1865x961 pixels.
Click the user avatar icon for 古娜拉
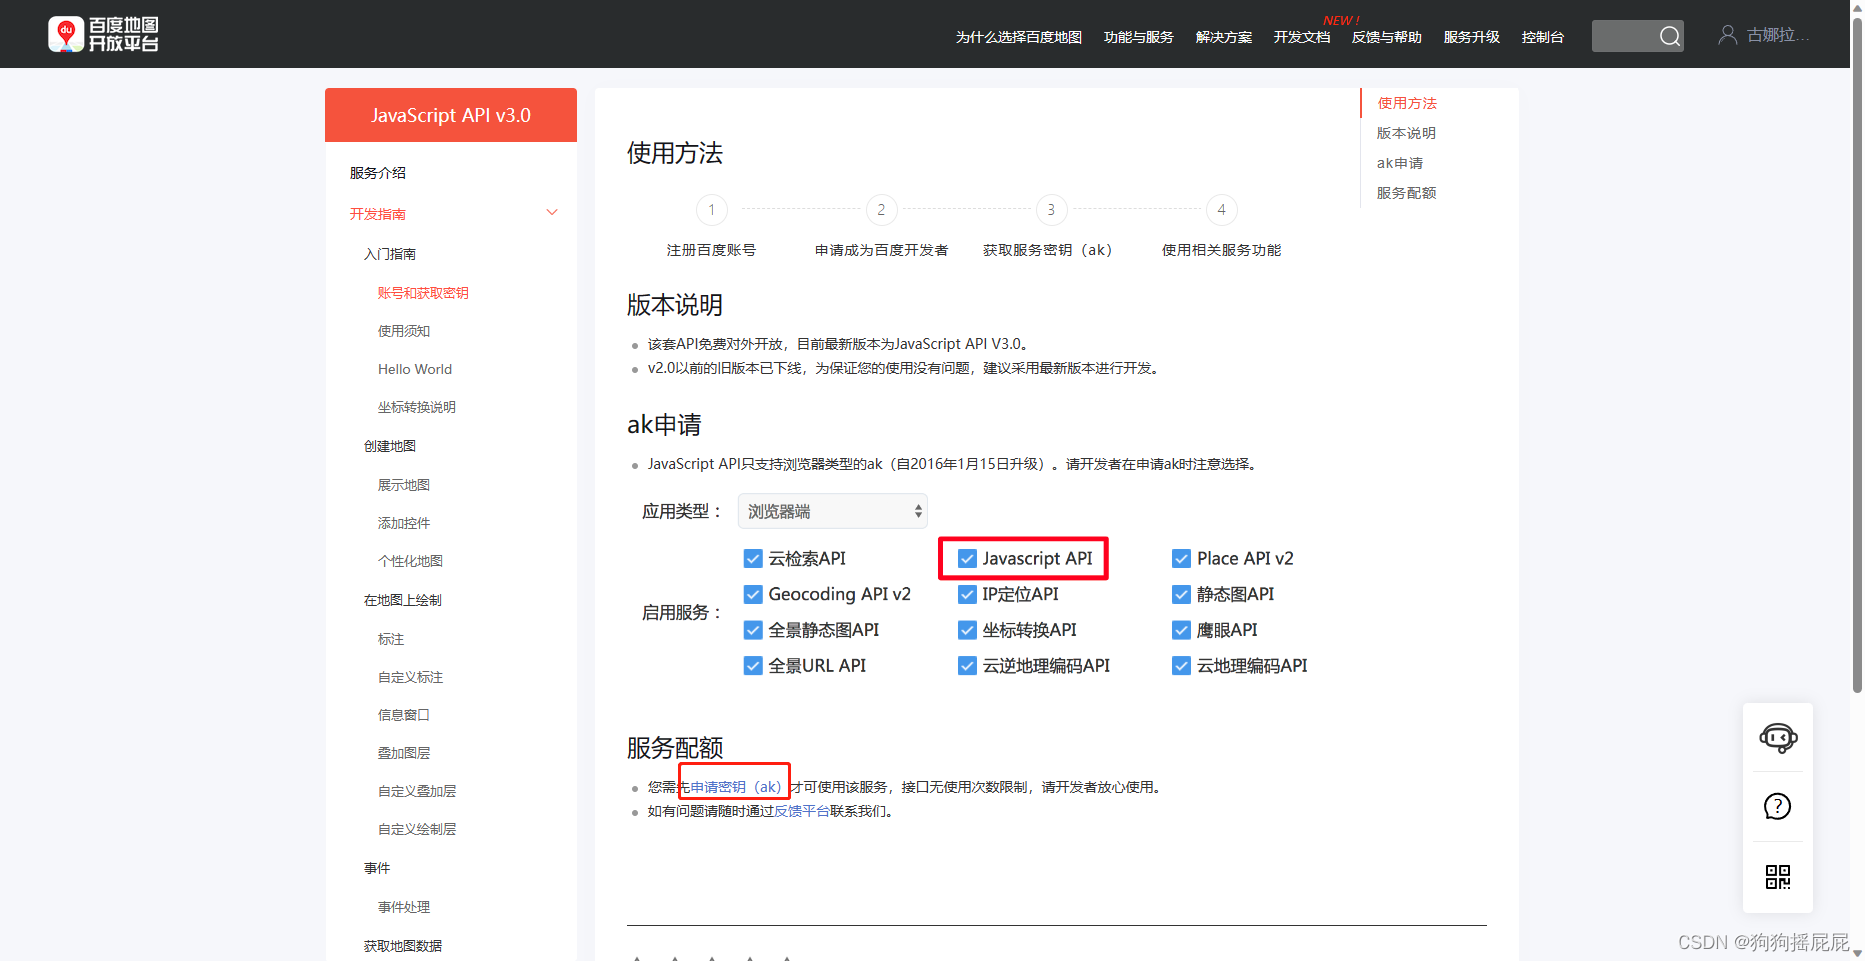pyautogui.click(x=1727, y=33)
